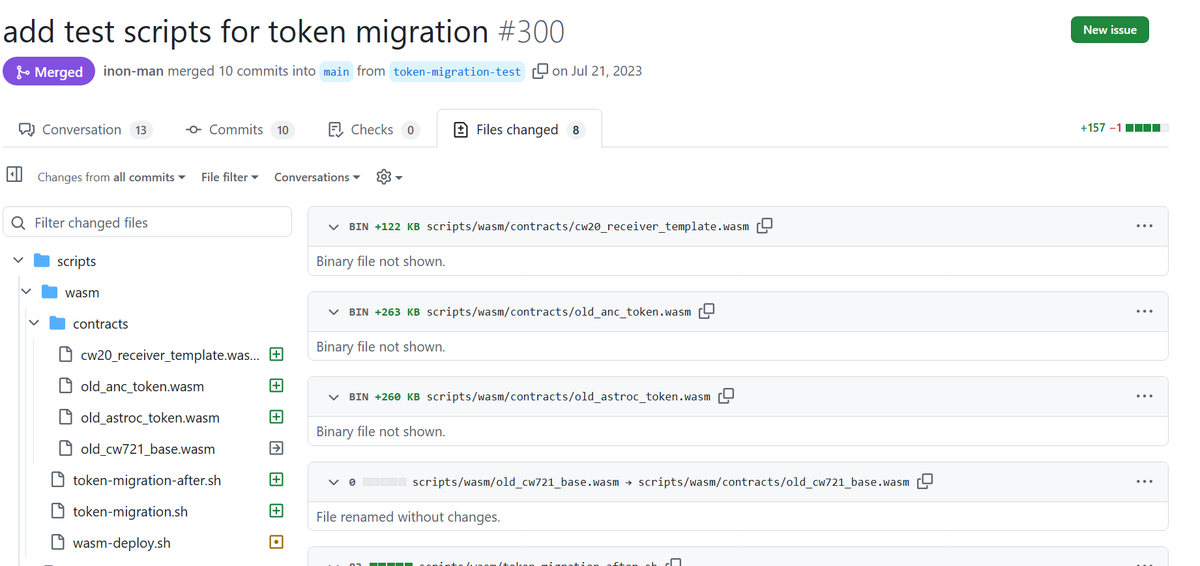Copy the token-migration-test branch name
Image resolution: width=1200 pixels, height=566 pixels.
pos(540,71)
